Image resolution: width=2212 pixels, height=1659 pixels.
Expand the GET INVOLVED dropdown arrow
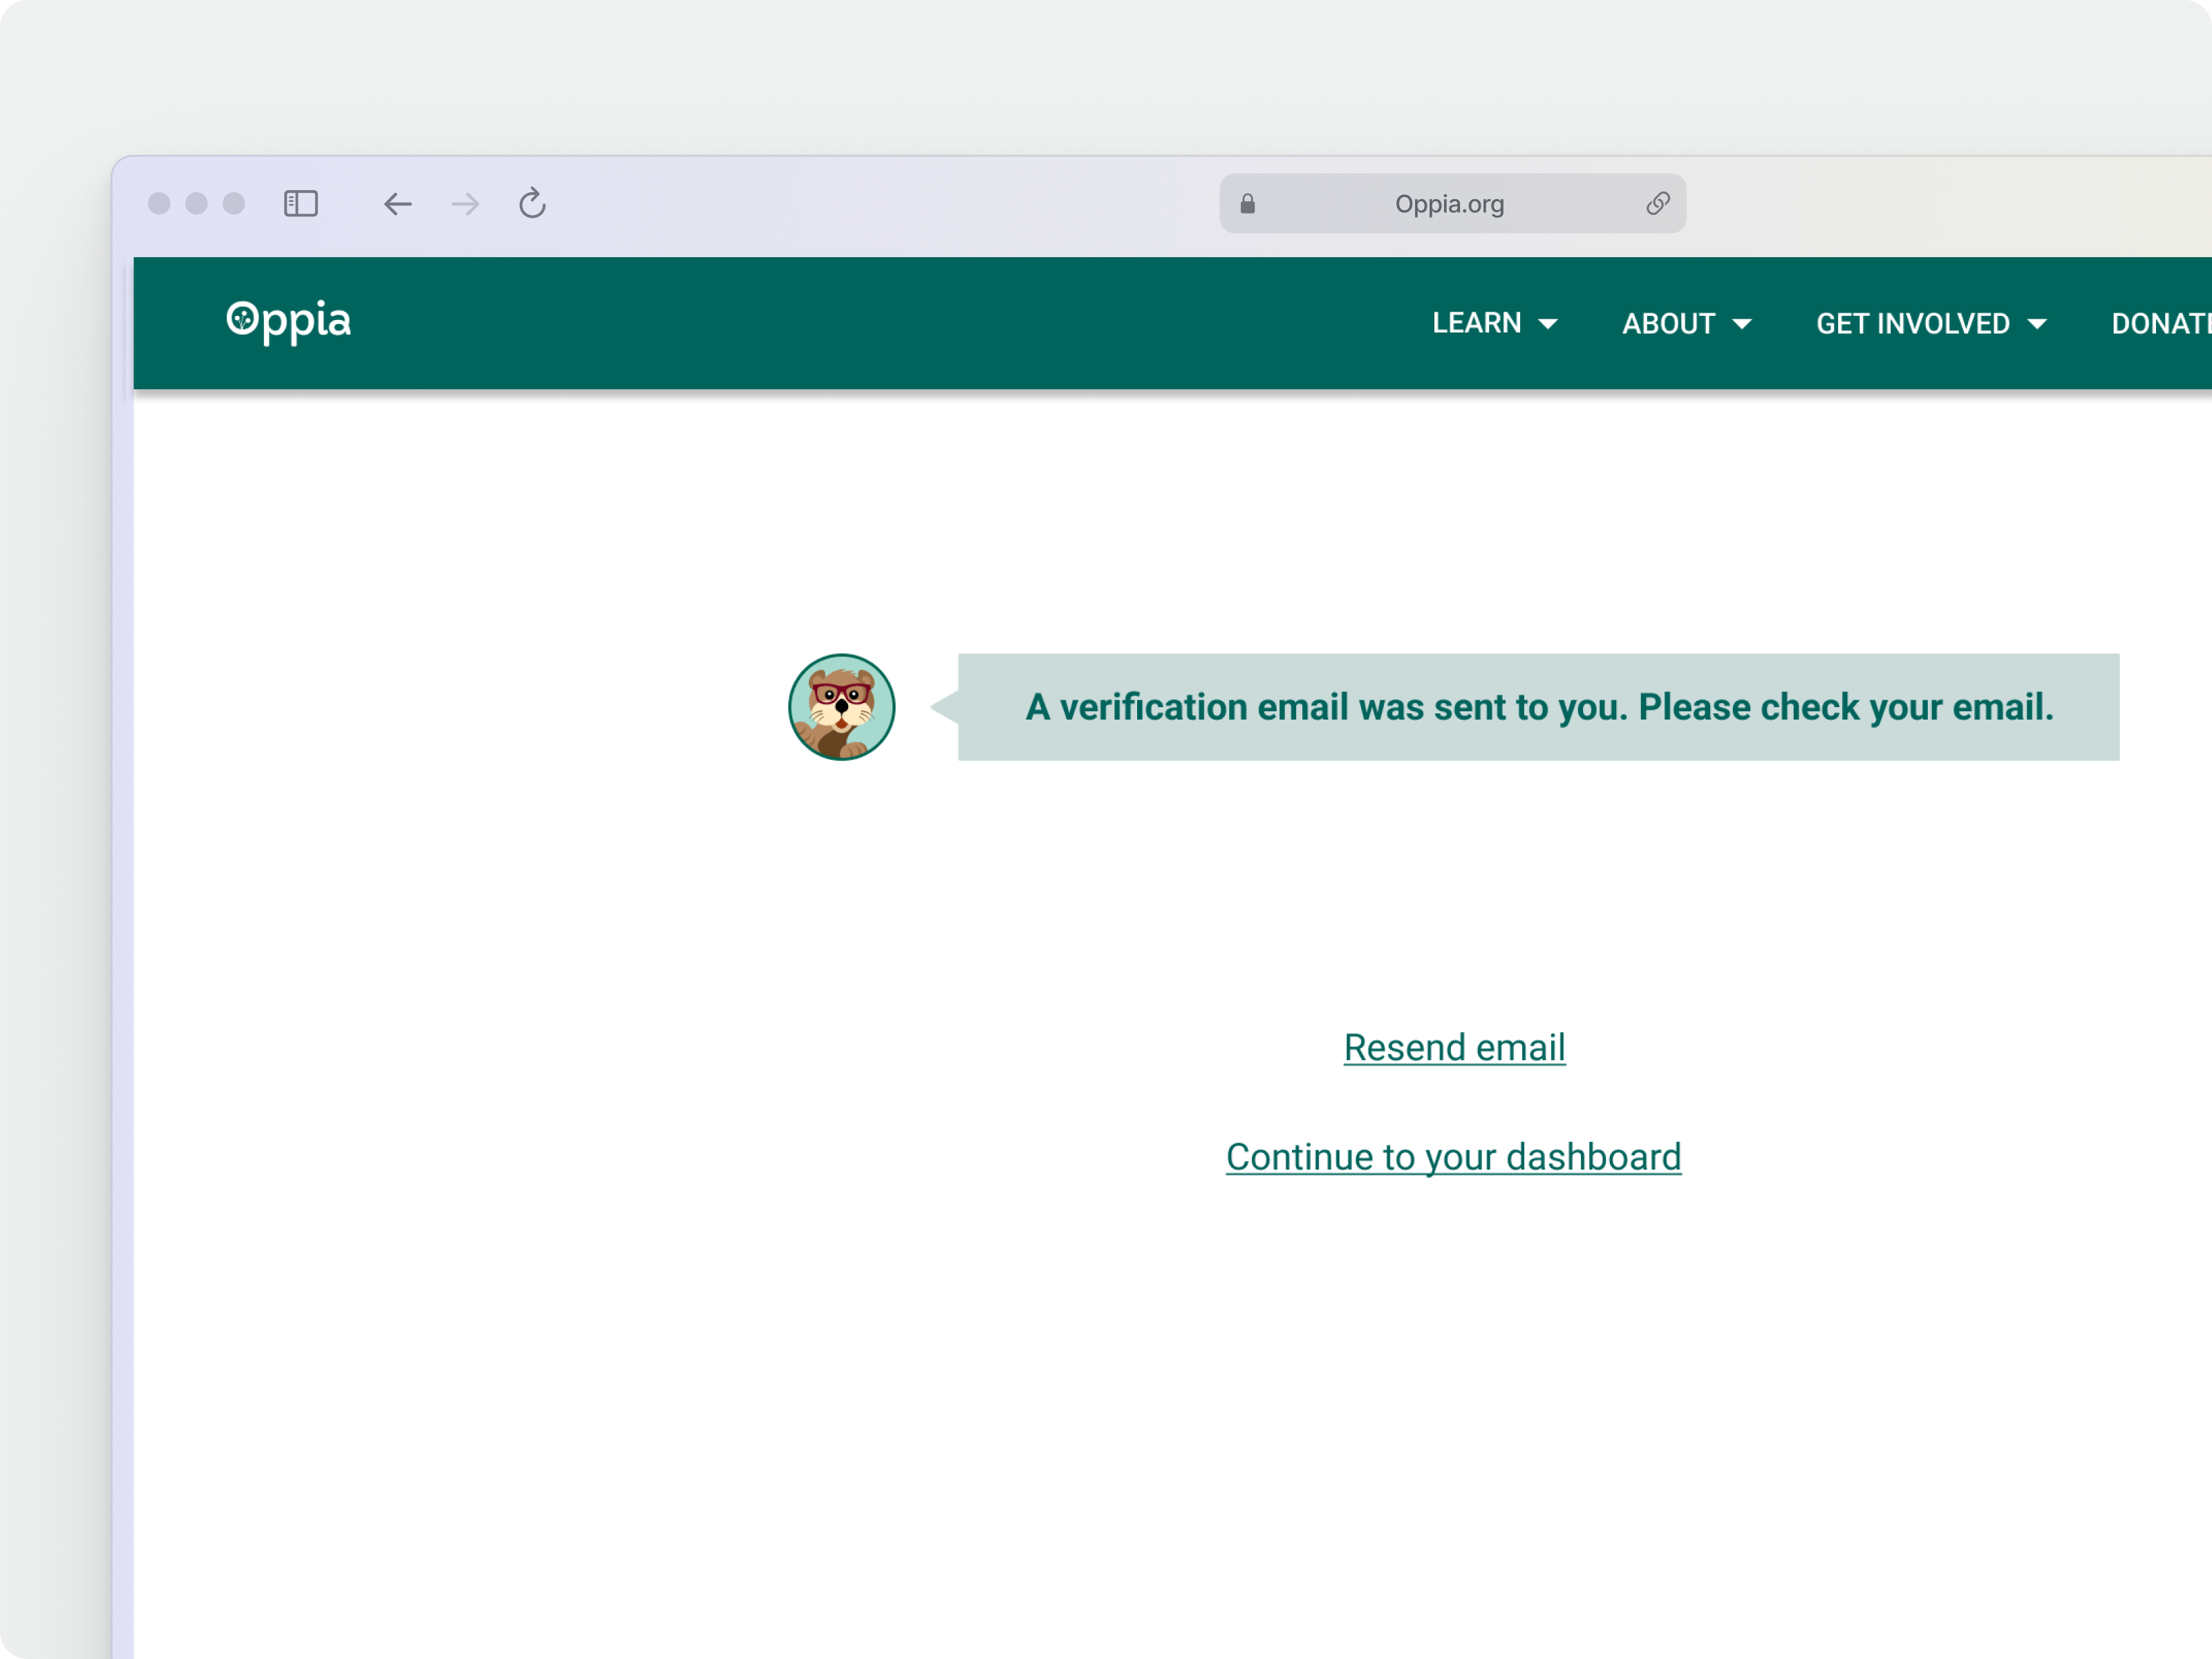(2037, 324)
